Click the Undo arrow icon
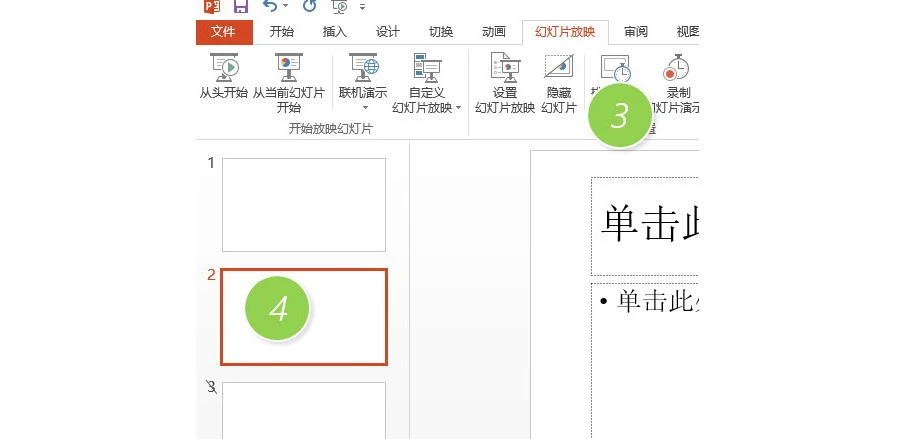This screenshot has height=439, width=900. tap(270, 6)
